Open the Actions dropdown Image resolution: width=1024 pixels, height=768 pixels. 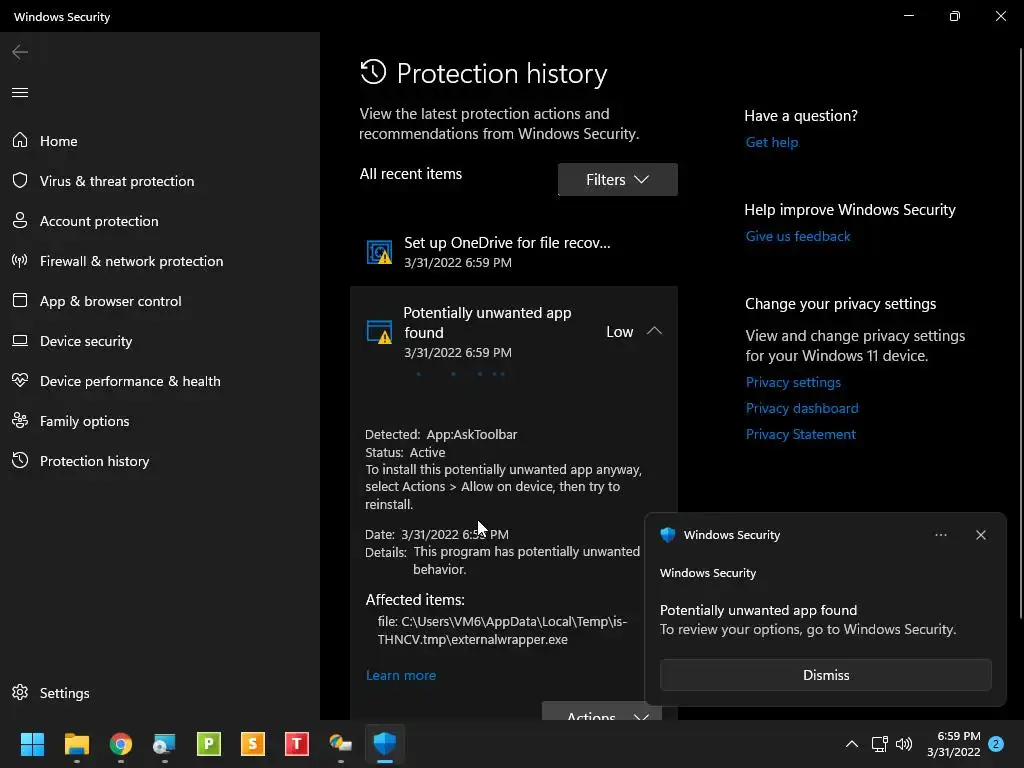(602, 715)
